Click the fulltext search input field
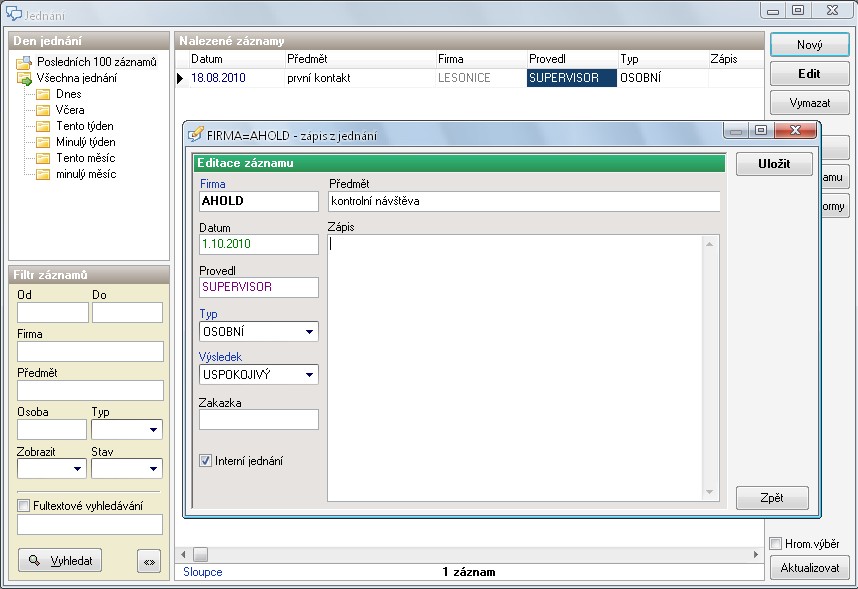 pos(90,524)
